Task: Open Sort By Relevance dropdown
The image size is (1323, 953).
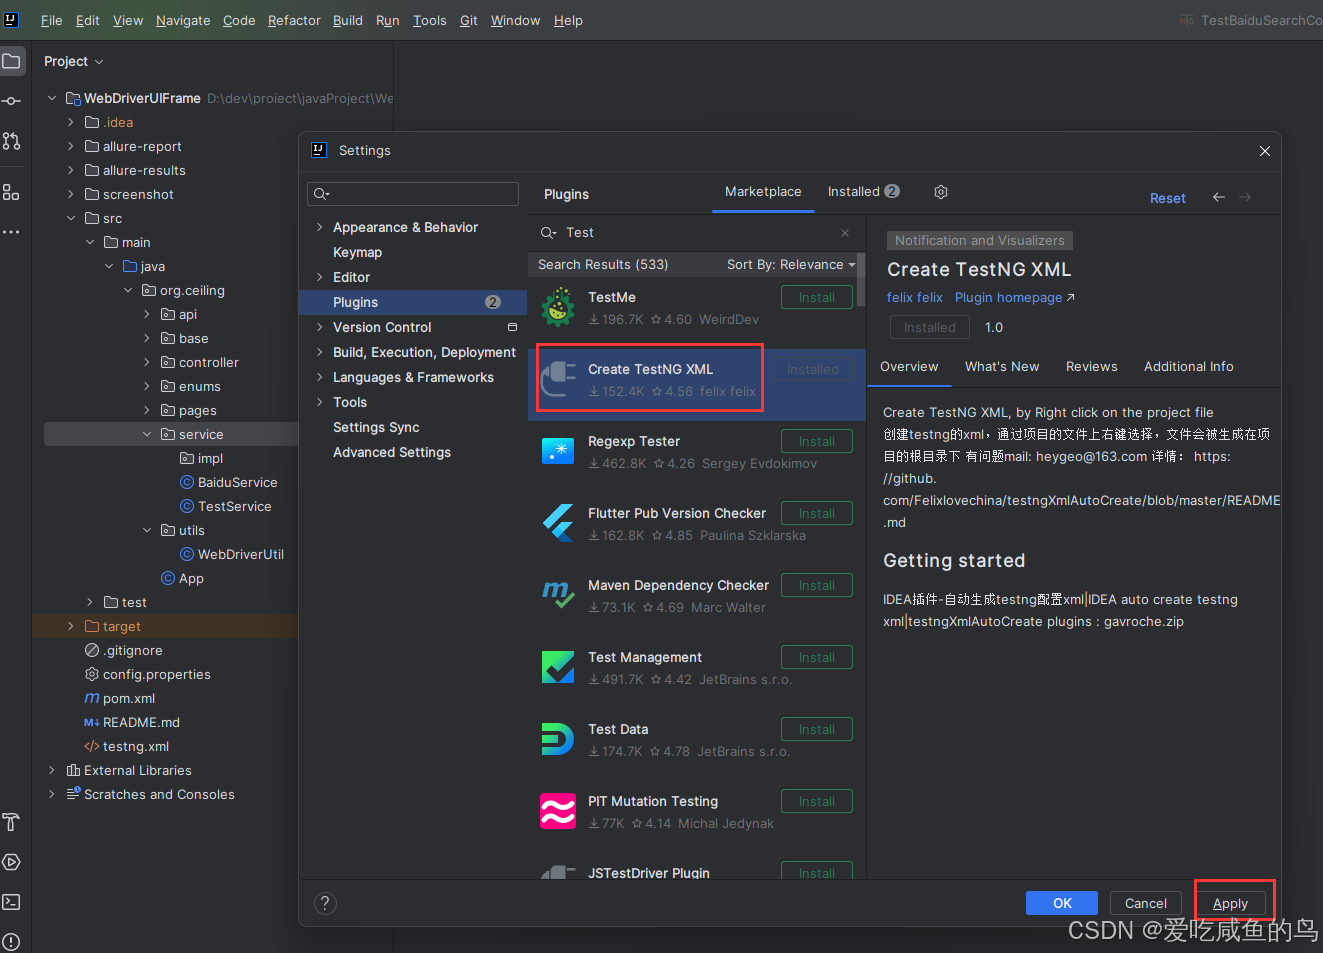Action: click(791, 264)
